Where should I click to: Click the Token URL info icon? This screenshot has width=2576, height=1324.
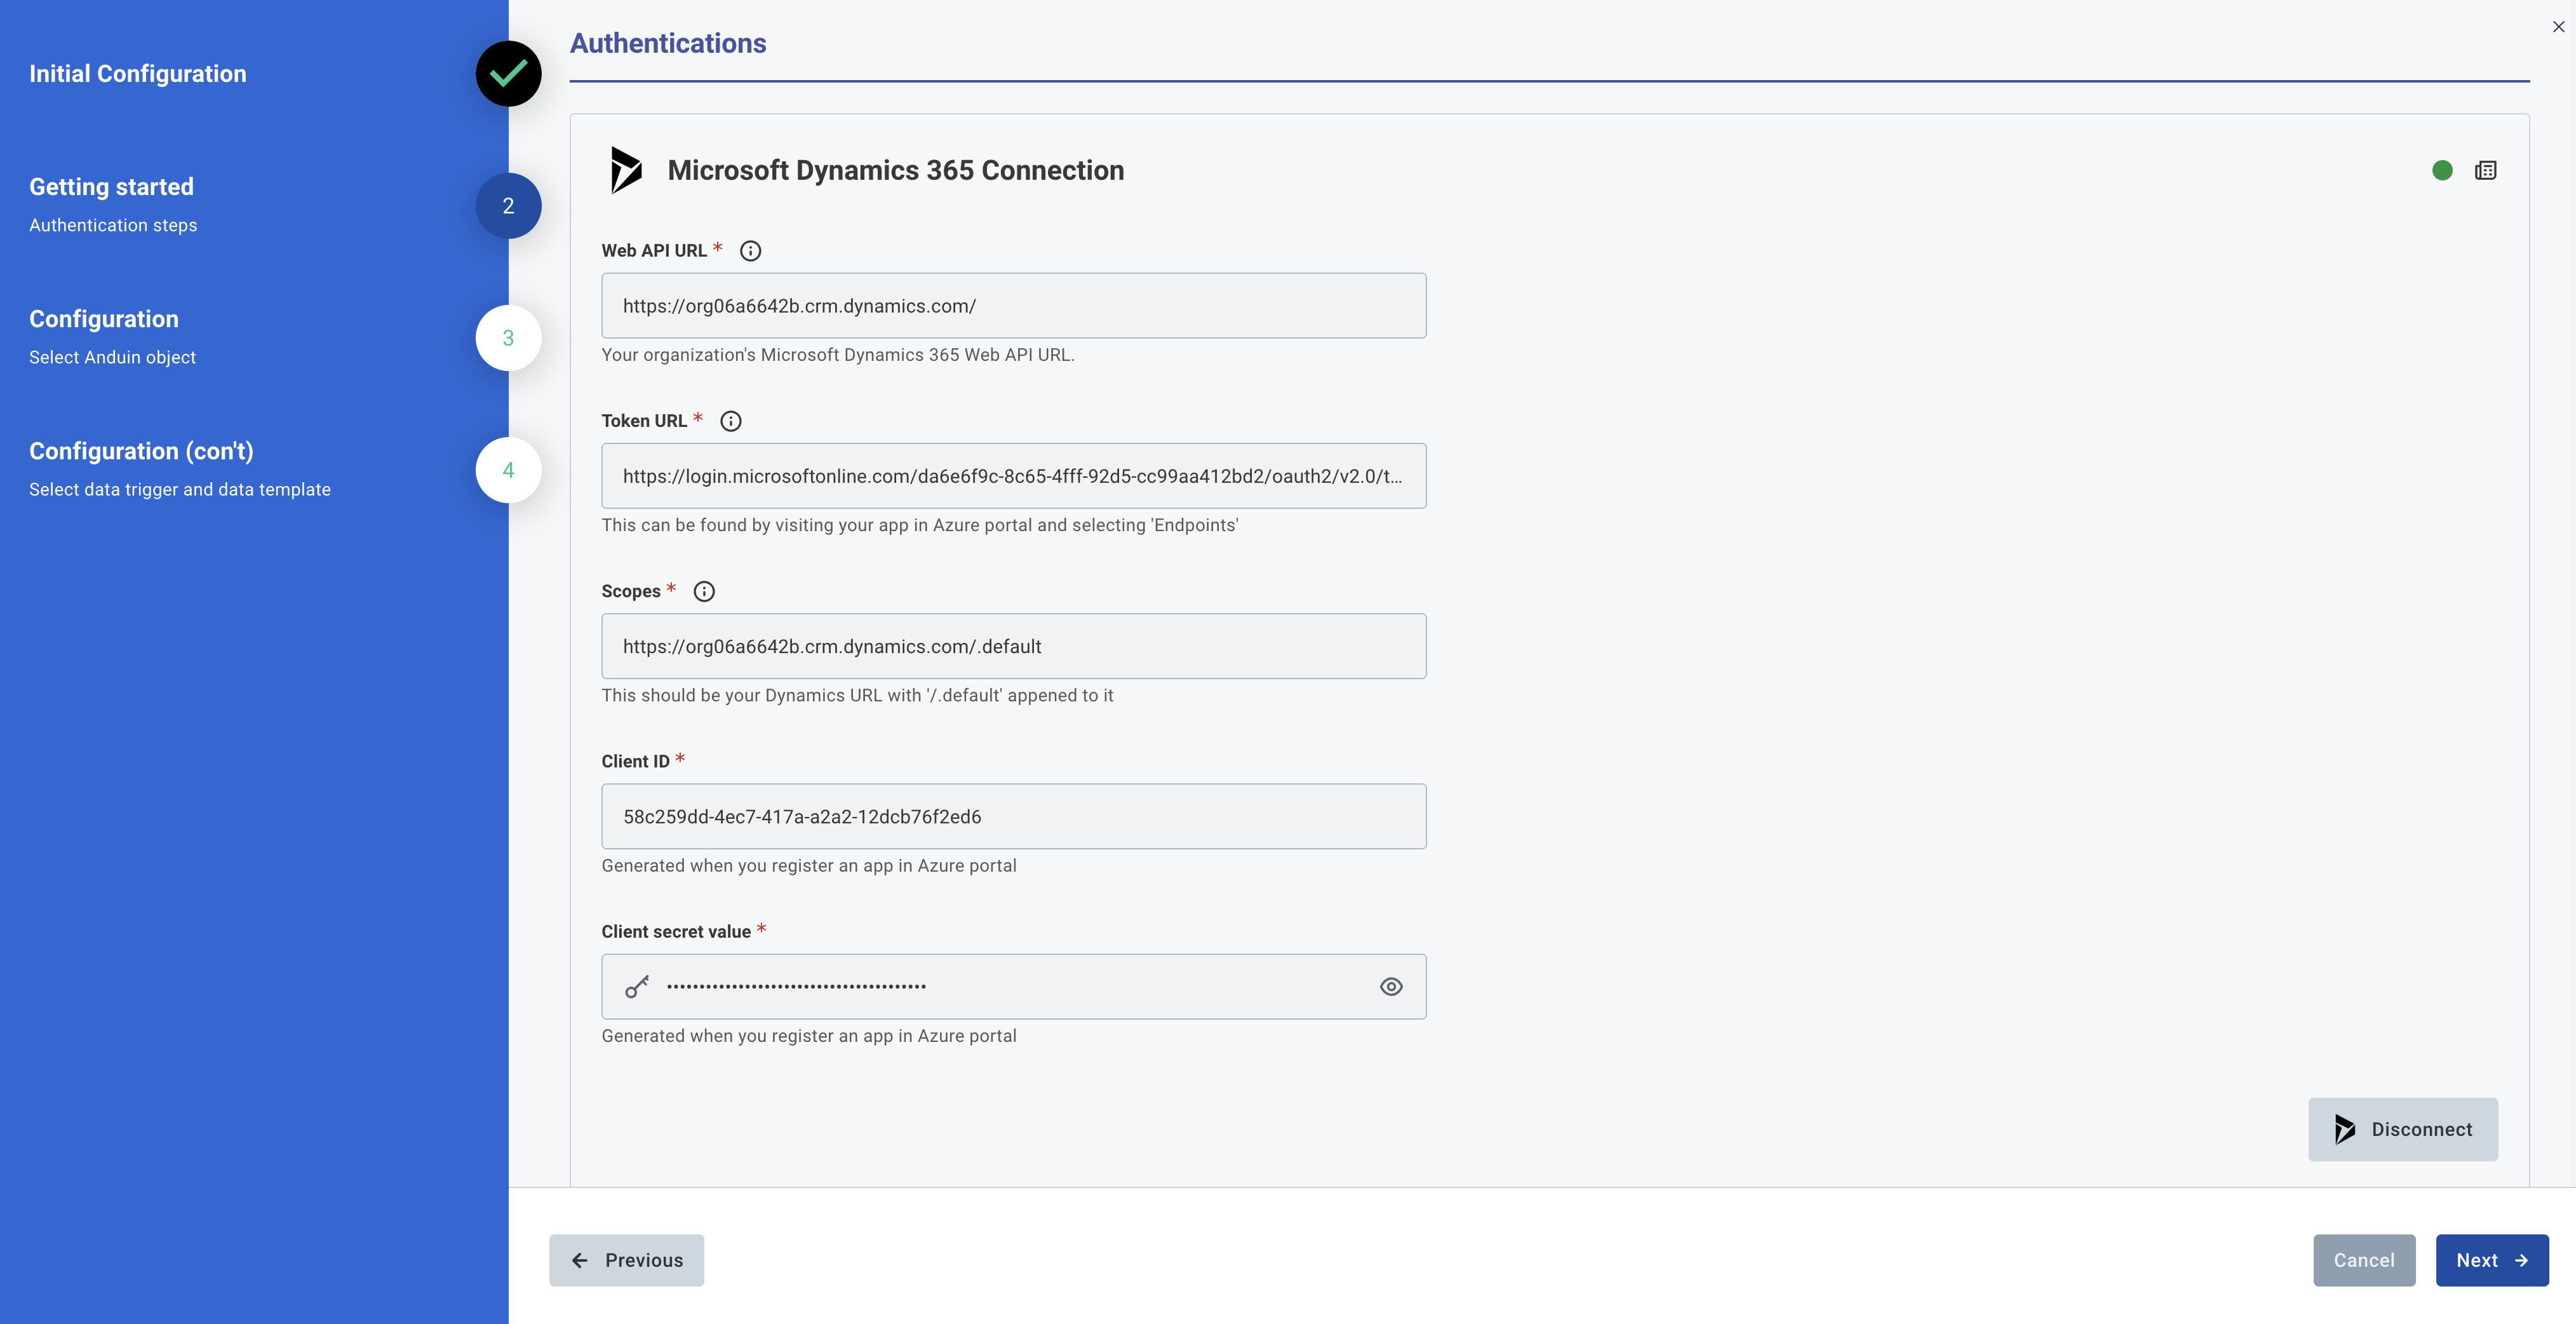pos(731,421)
